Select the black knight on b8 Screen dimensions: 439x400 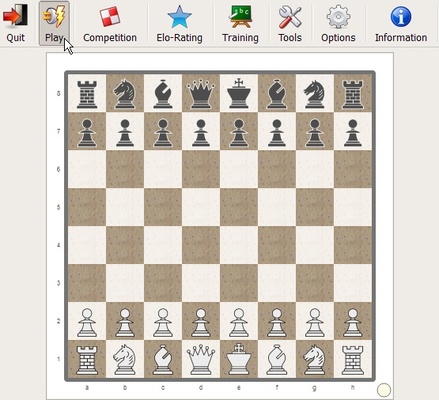(125, 93)
